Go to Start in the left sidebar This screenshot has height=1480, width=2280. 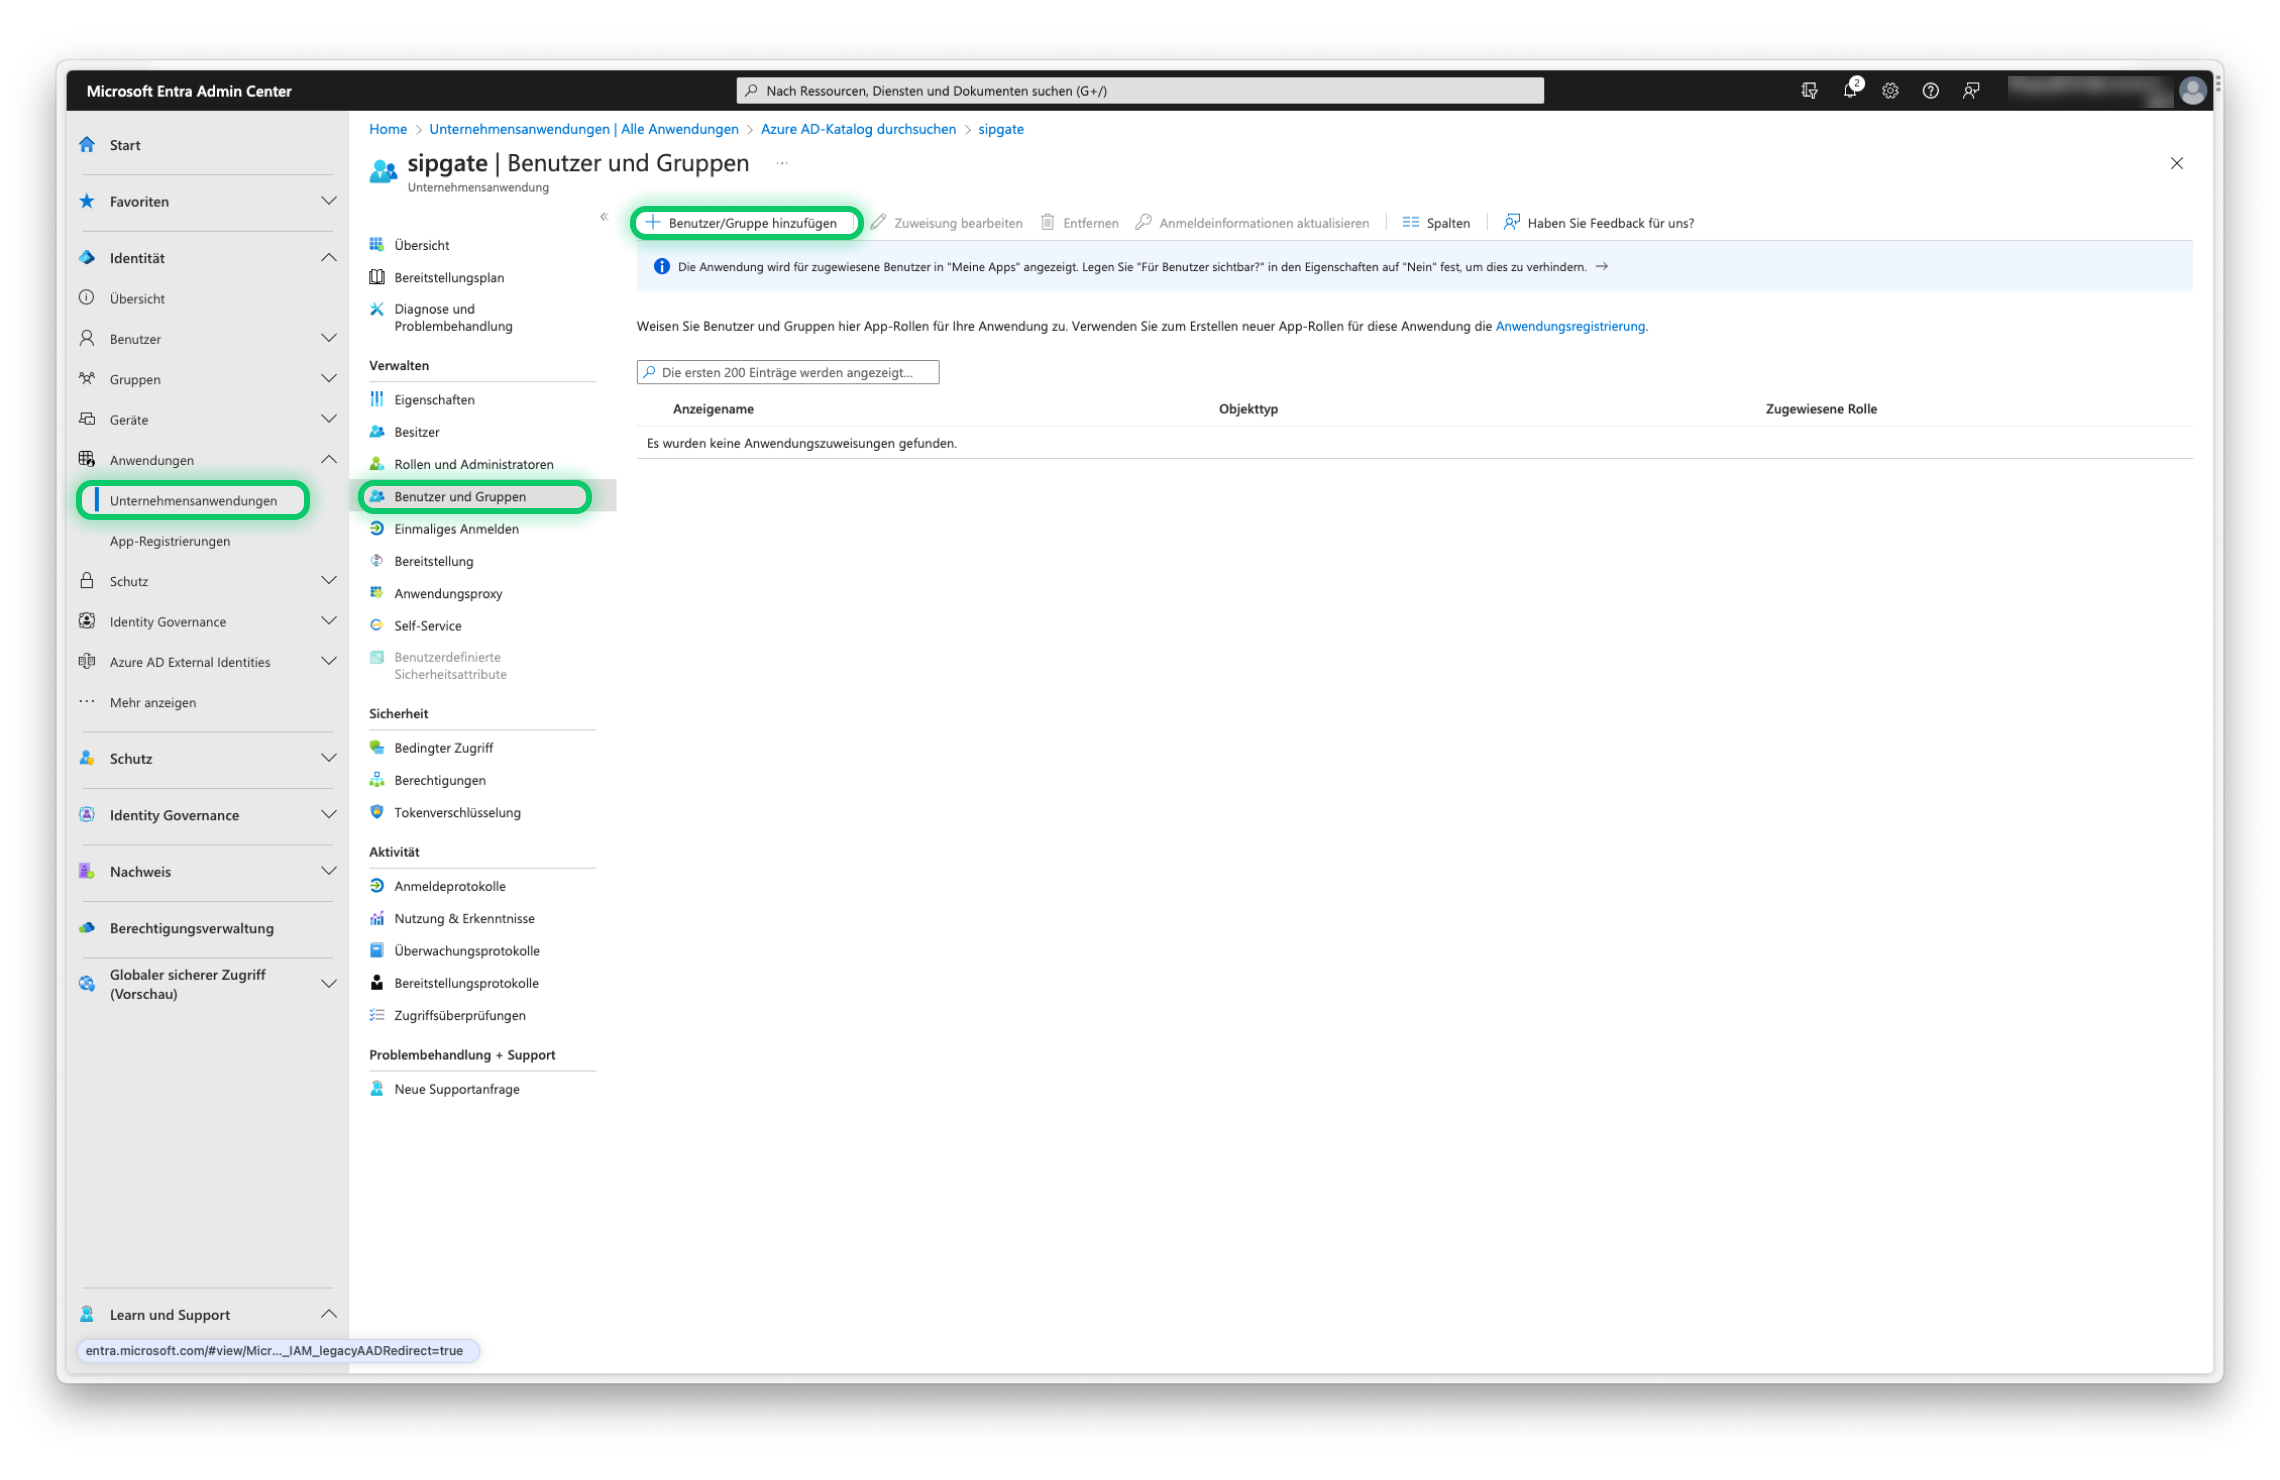click(125, 144)
